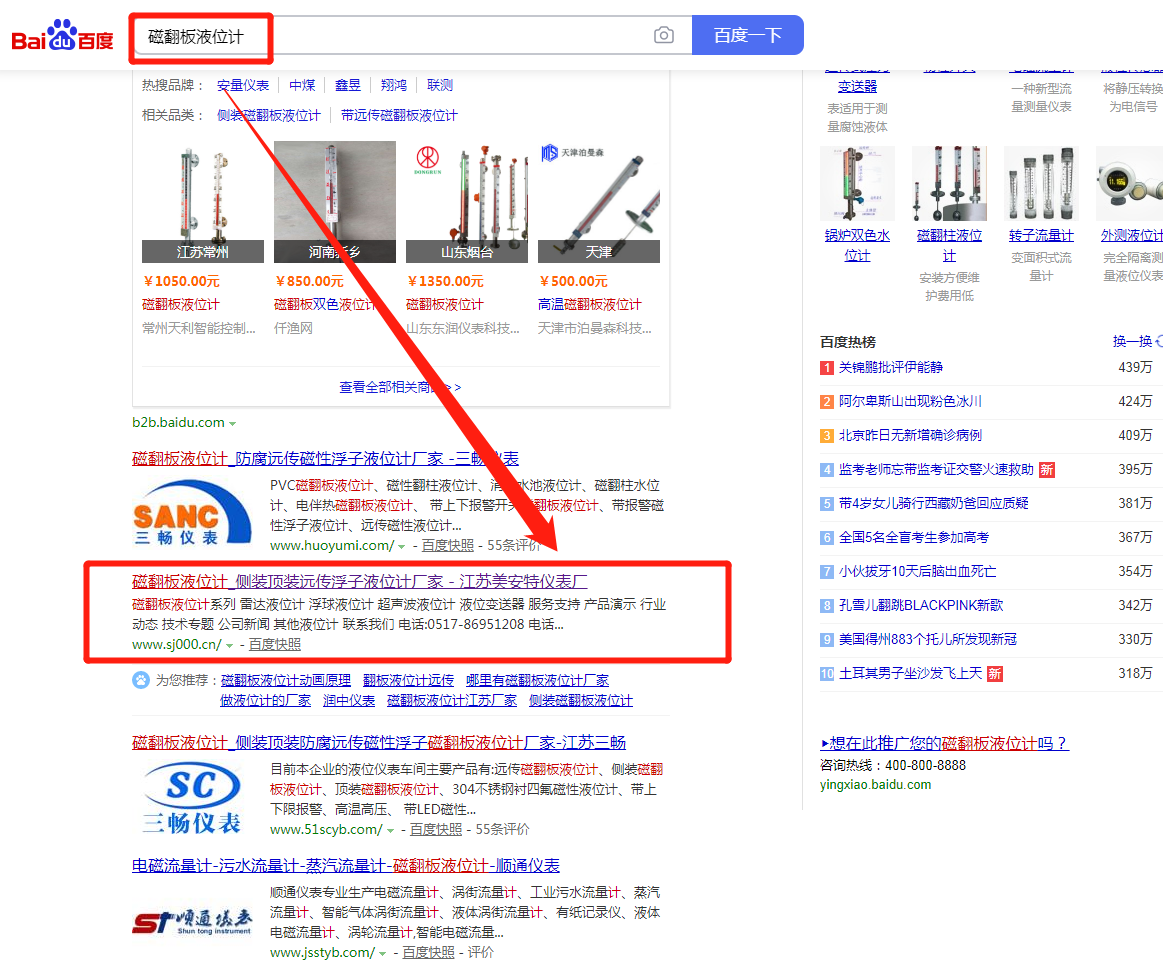Open 侧装磁翻板液位计 related category

[x=268, y=115]
